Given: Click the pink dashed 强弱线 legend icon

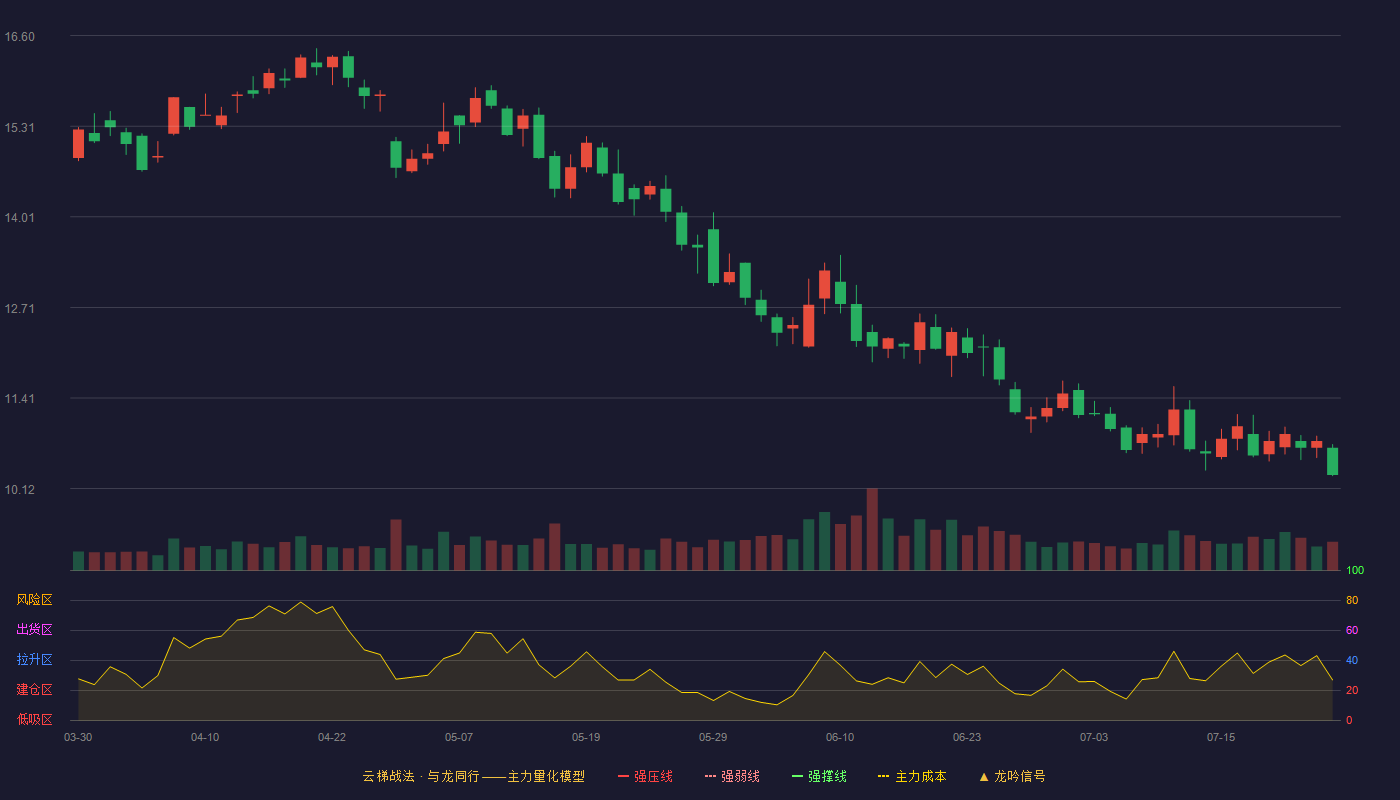Looking at the screenshot, I should click(710, 776).
